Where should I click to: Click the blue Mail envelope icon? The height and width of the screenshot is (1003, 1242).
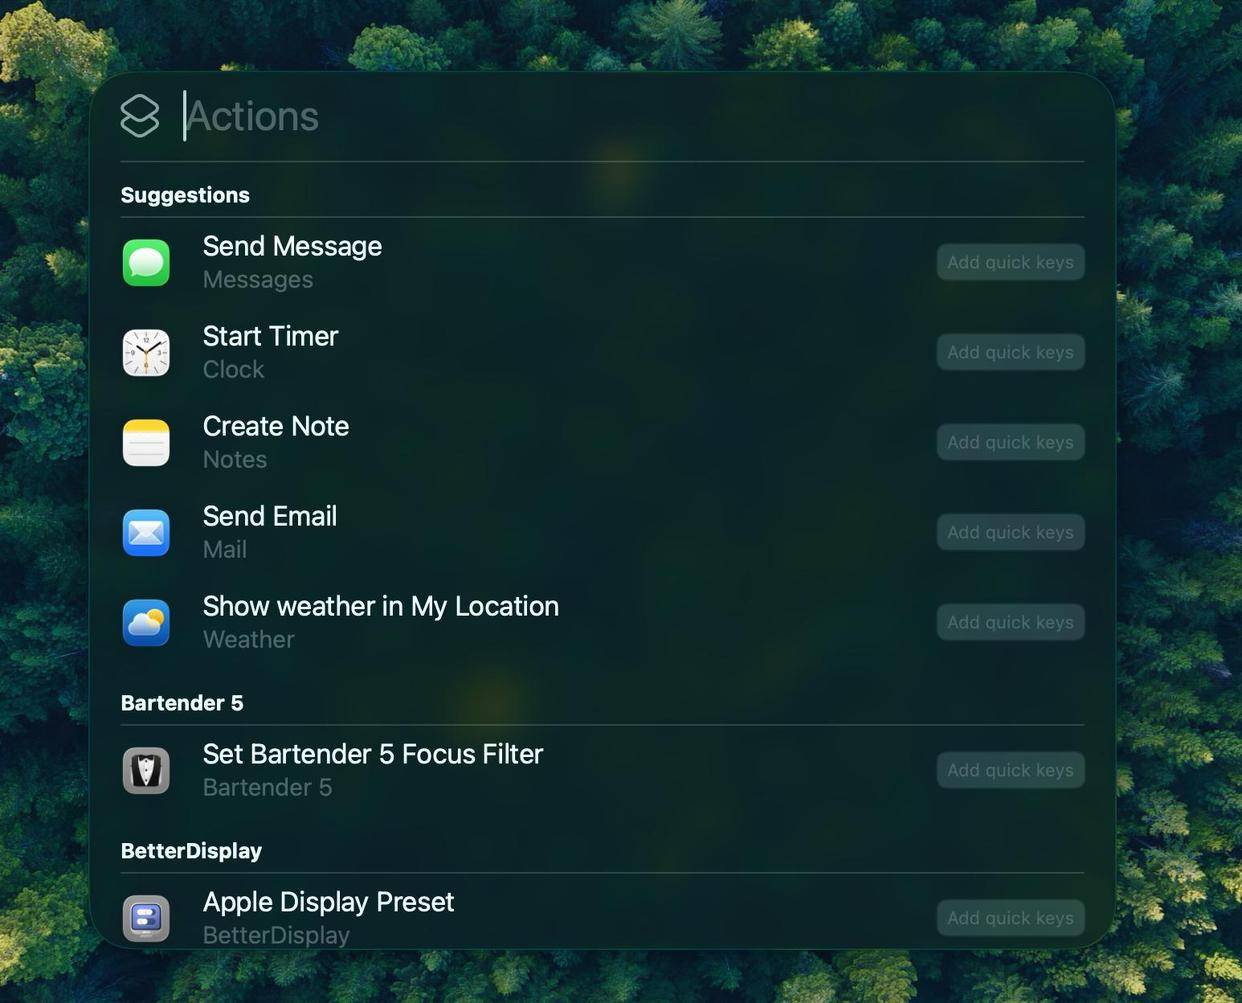pos(146,532)
